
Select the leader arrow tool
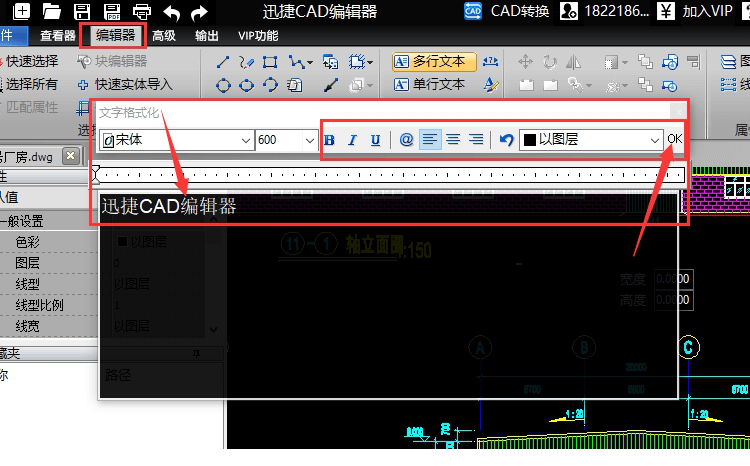pos(331,85)
